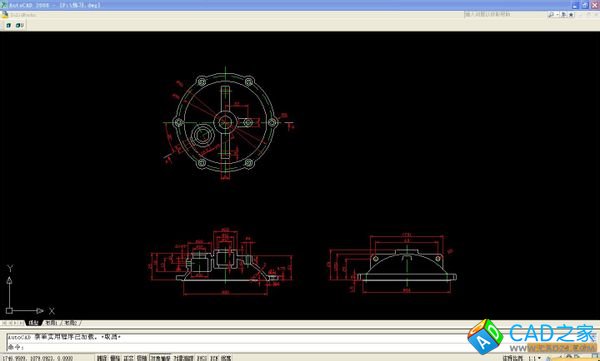Expand the dropdown arrow next to the search magnifier
This screenshot has width=600, height=361.
click(x=557, y=15)
